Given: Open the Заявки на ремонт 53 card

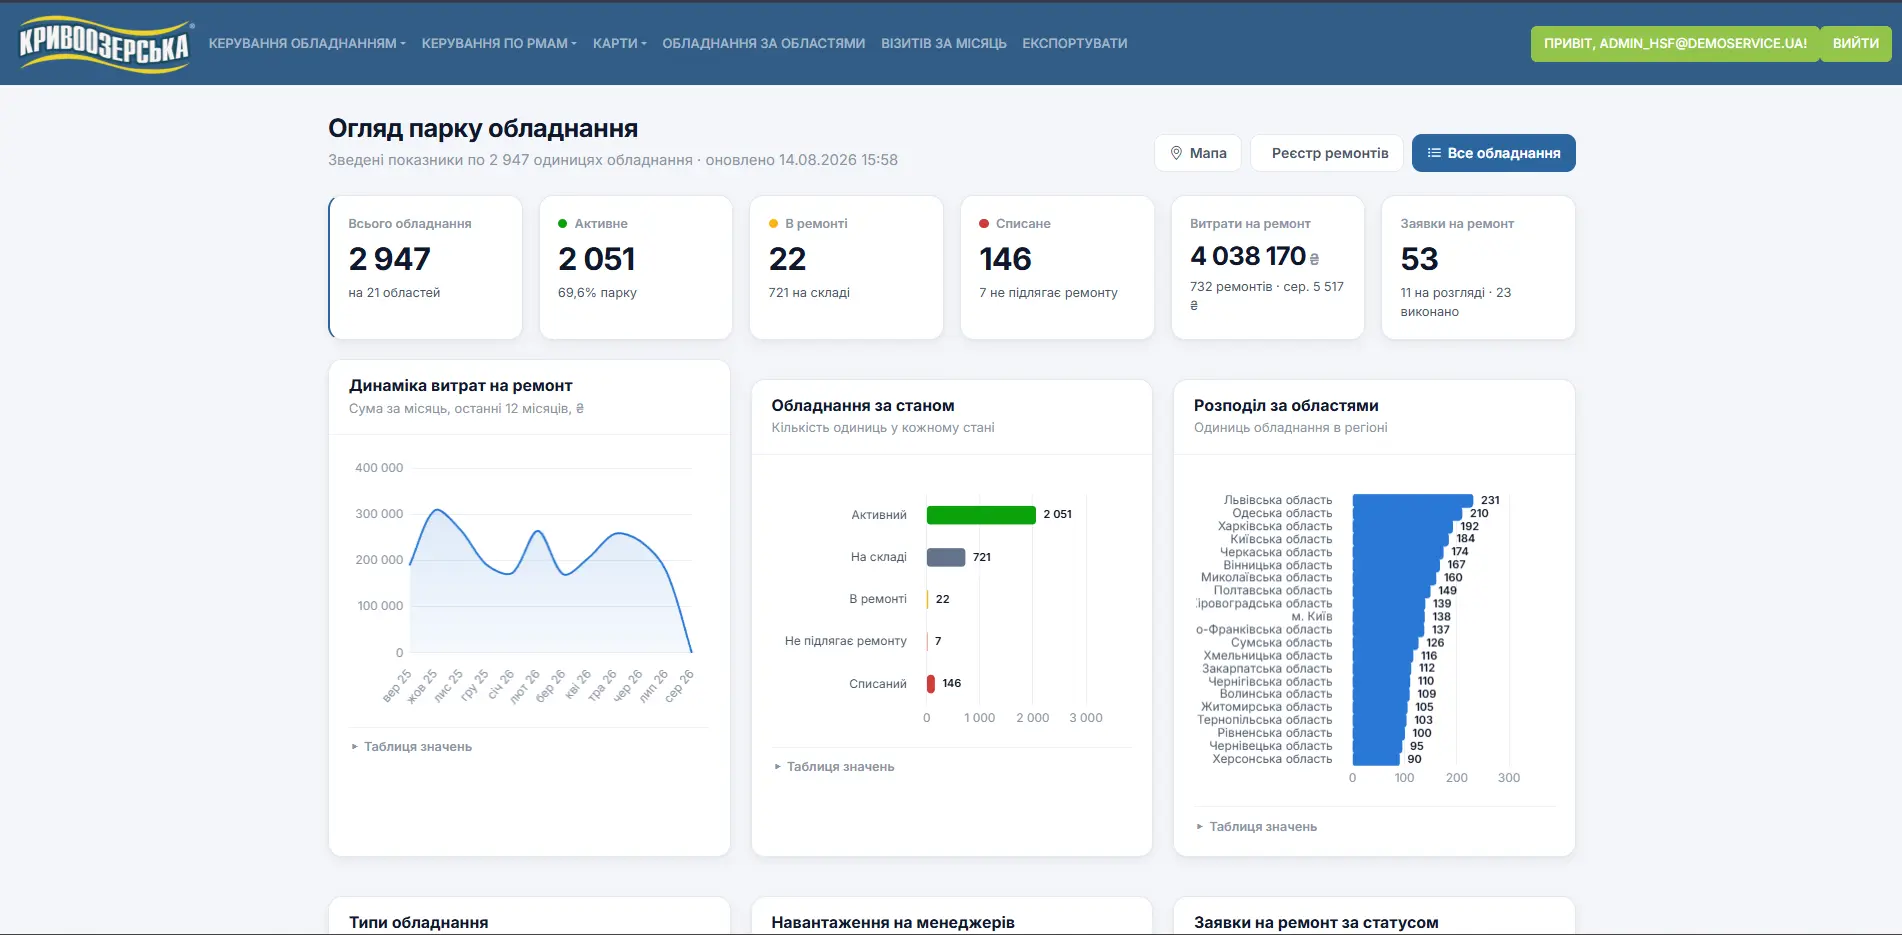Looking at the screenshot, I should [x=1478, y=267].
